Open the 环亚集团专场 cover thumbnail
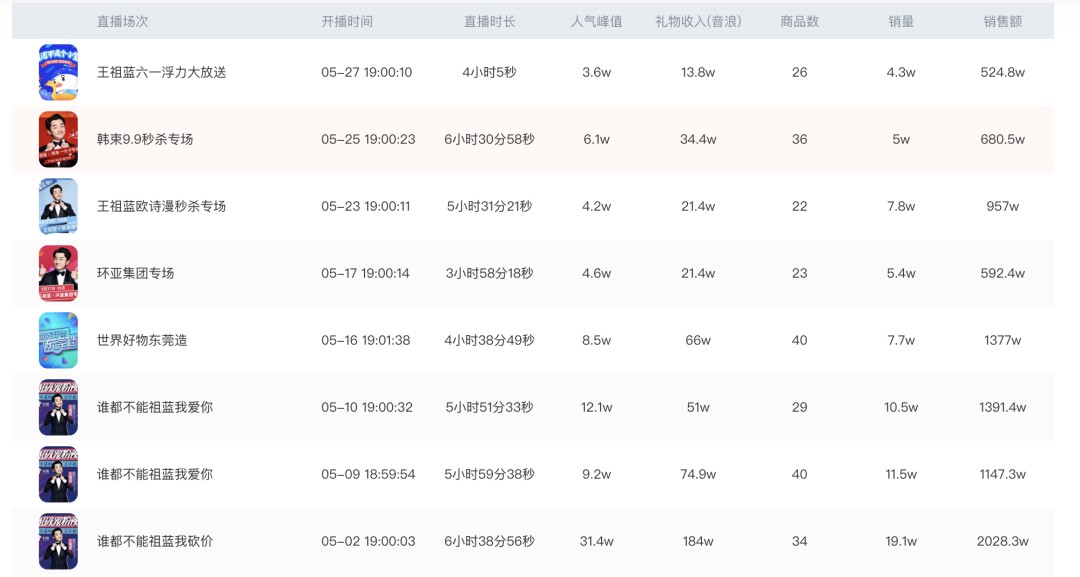The height and width of the screenshot is (577, 1080). (x=58, y=273)
